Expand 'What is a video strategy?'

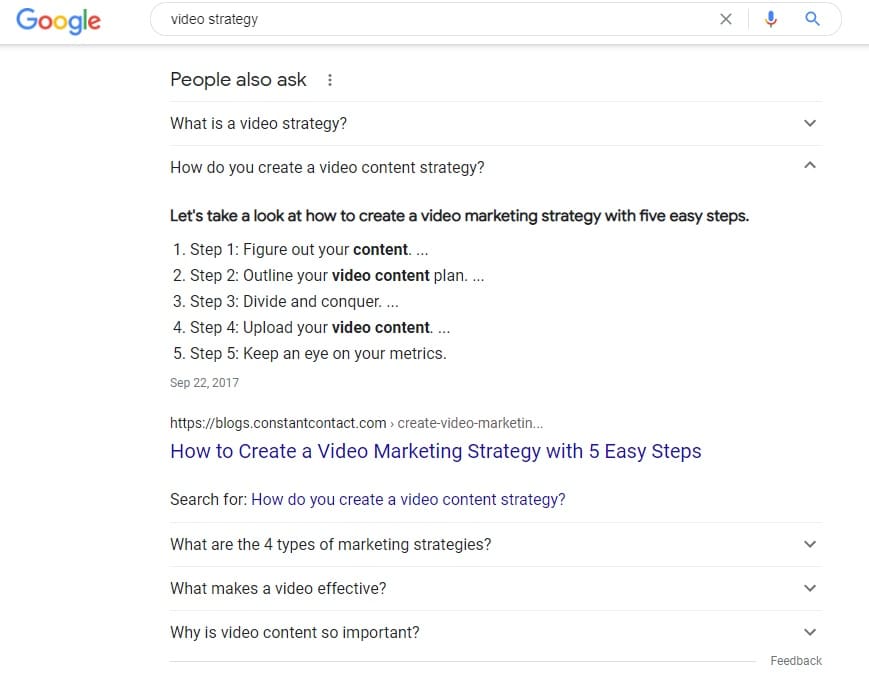810,122
